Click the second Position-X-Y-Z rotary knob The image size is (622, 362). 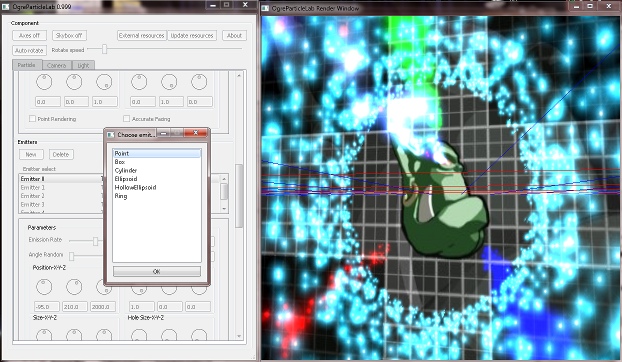(x=74, y=287)
